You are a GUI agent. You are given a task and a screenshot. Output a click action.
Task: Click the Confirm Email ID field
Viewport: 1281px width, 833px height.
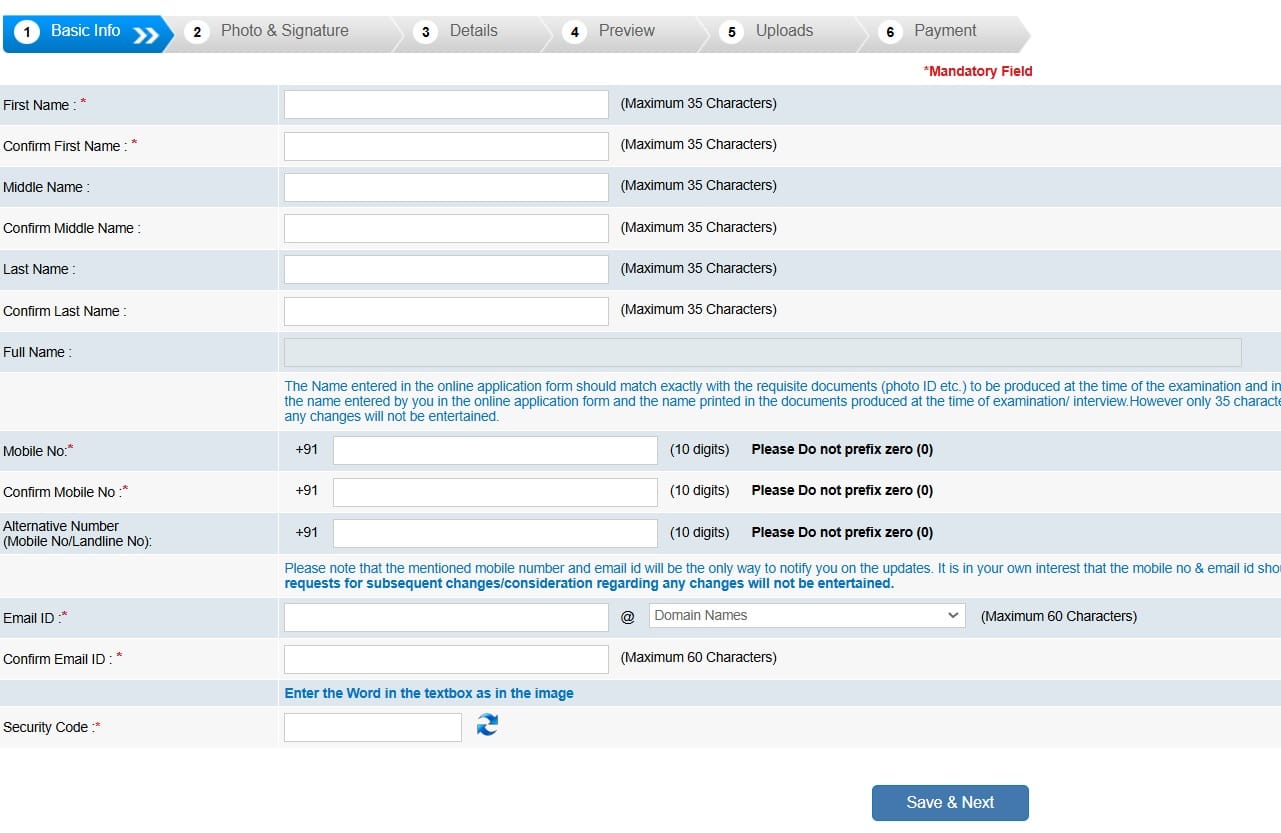[446, 659]
